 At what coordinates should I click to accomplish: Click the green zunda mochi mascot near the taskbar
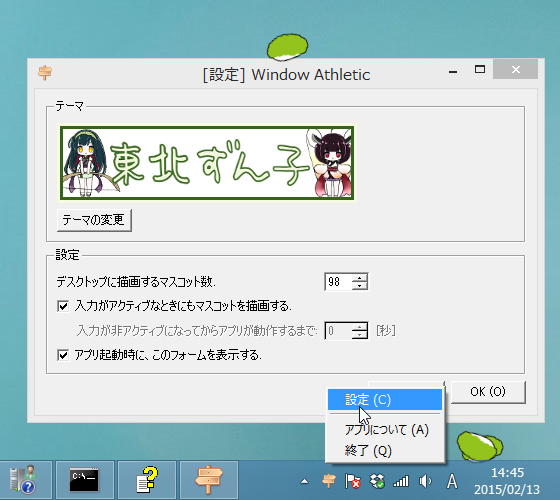point(480,446)
